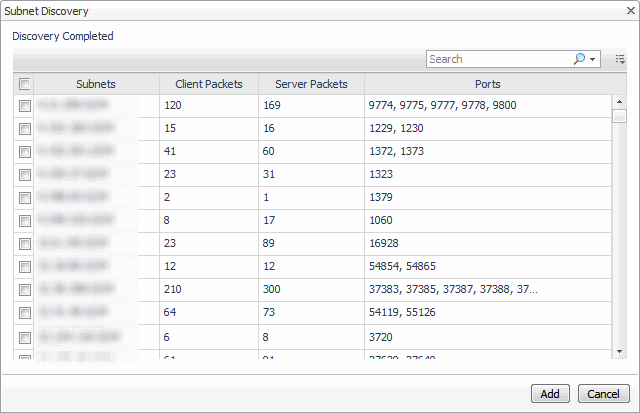640x413 pixels.
Task: Click the Ports column header
Action: 488,84
